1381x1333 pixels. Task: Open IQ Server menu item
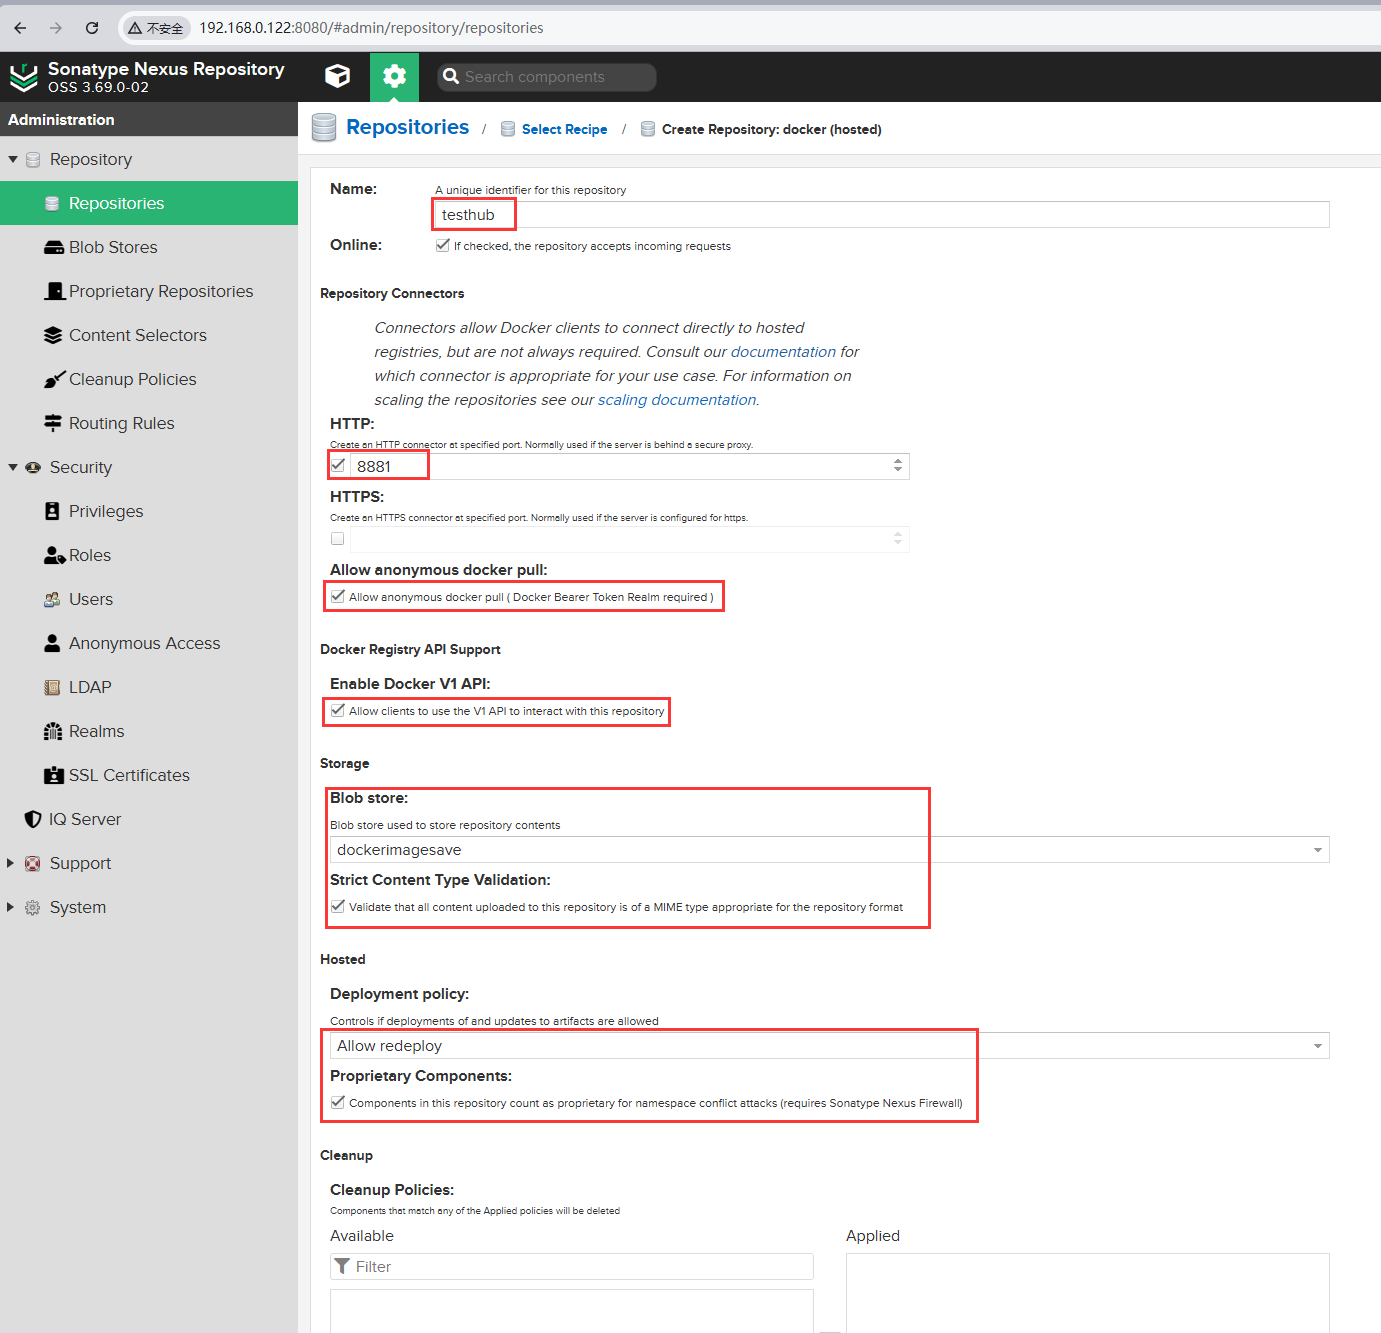pyautogui.click(x=149, y=819)
